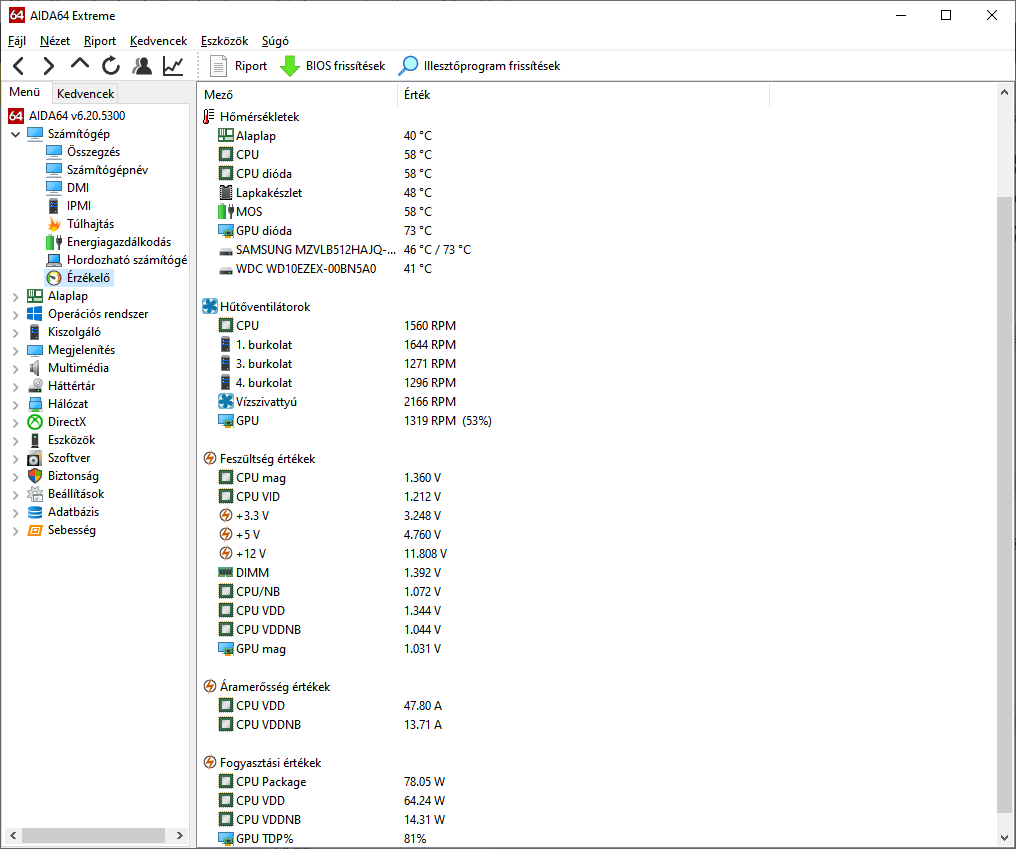Click the Riport document icon
The width and height of the screenshot is (1016, 849).
[x=218, y=65]
